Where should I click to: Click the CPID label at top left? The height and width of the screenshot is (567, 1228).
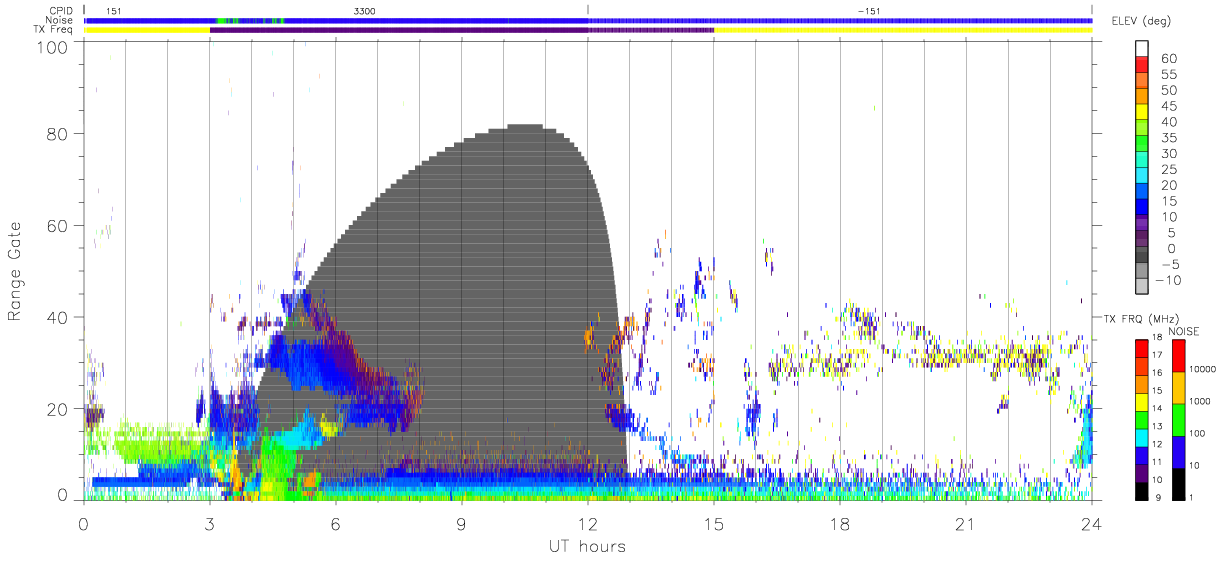(62, 10)
